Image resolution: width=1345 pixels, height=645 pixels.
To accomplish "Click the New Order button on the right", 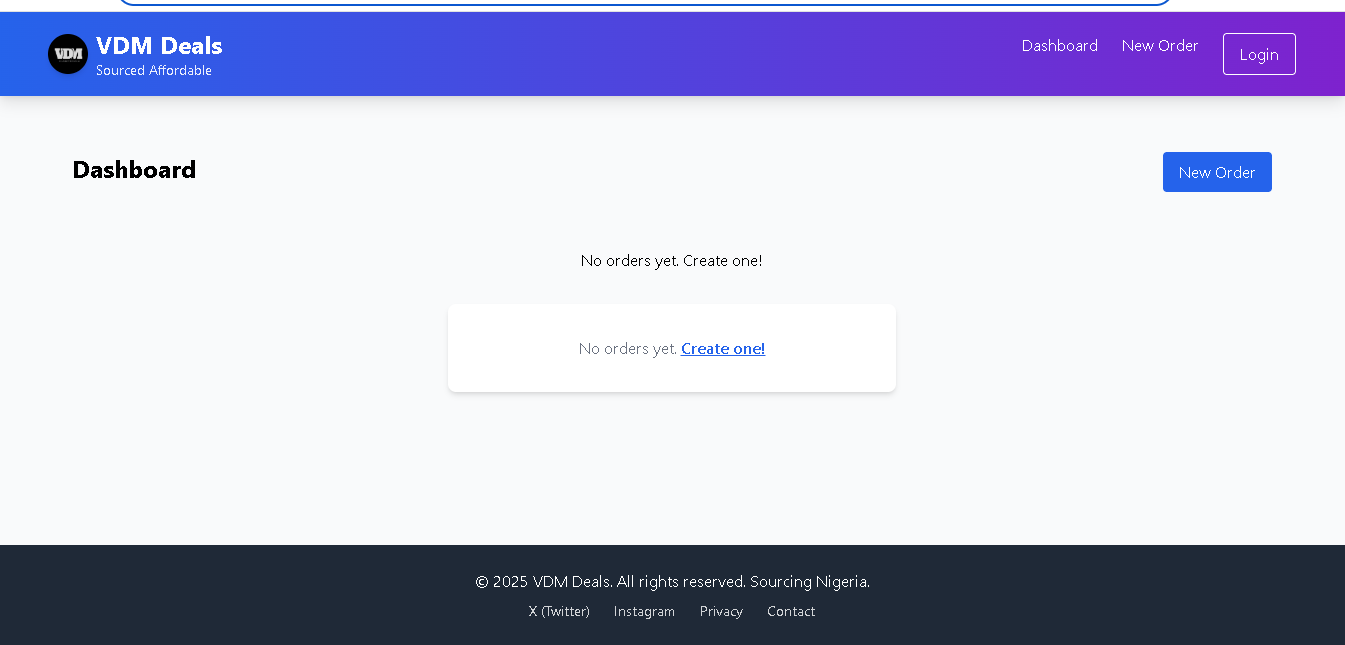I will pos(1217,172).
